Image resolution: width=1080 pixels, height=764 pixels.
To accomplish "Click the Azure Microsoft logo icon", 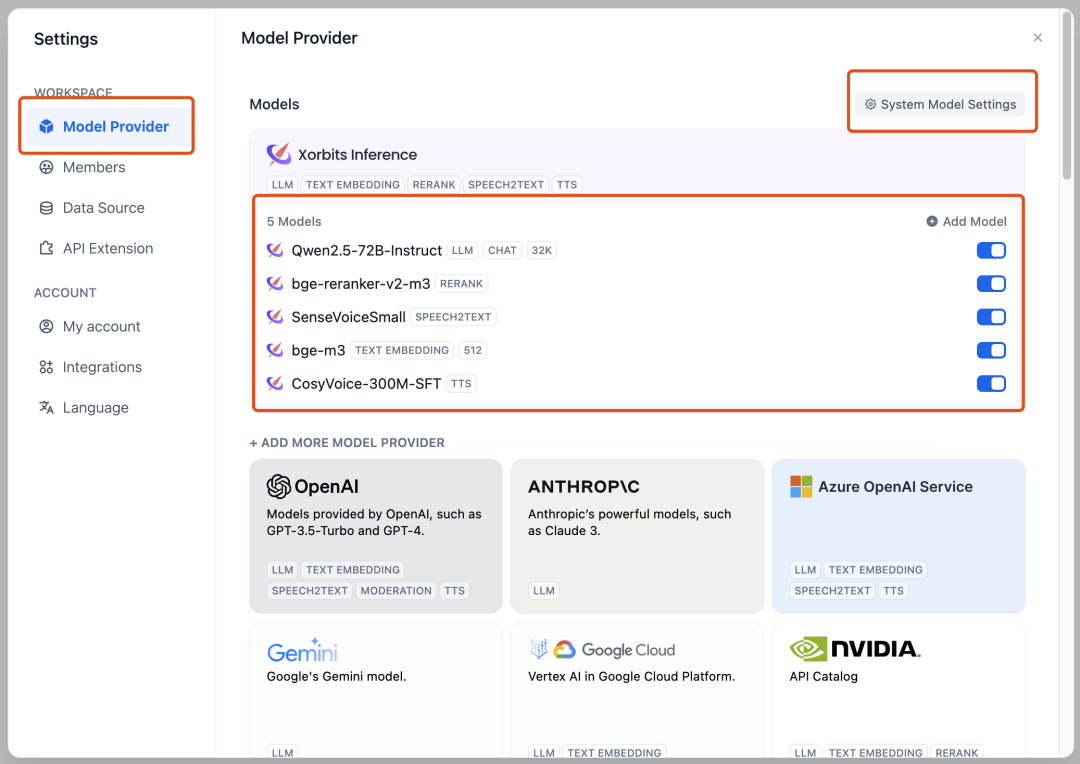I will coord(801,486).
